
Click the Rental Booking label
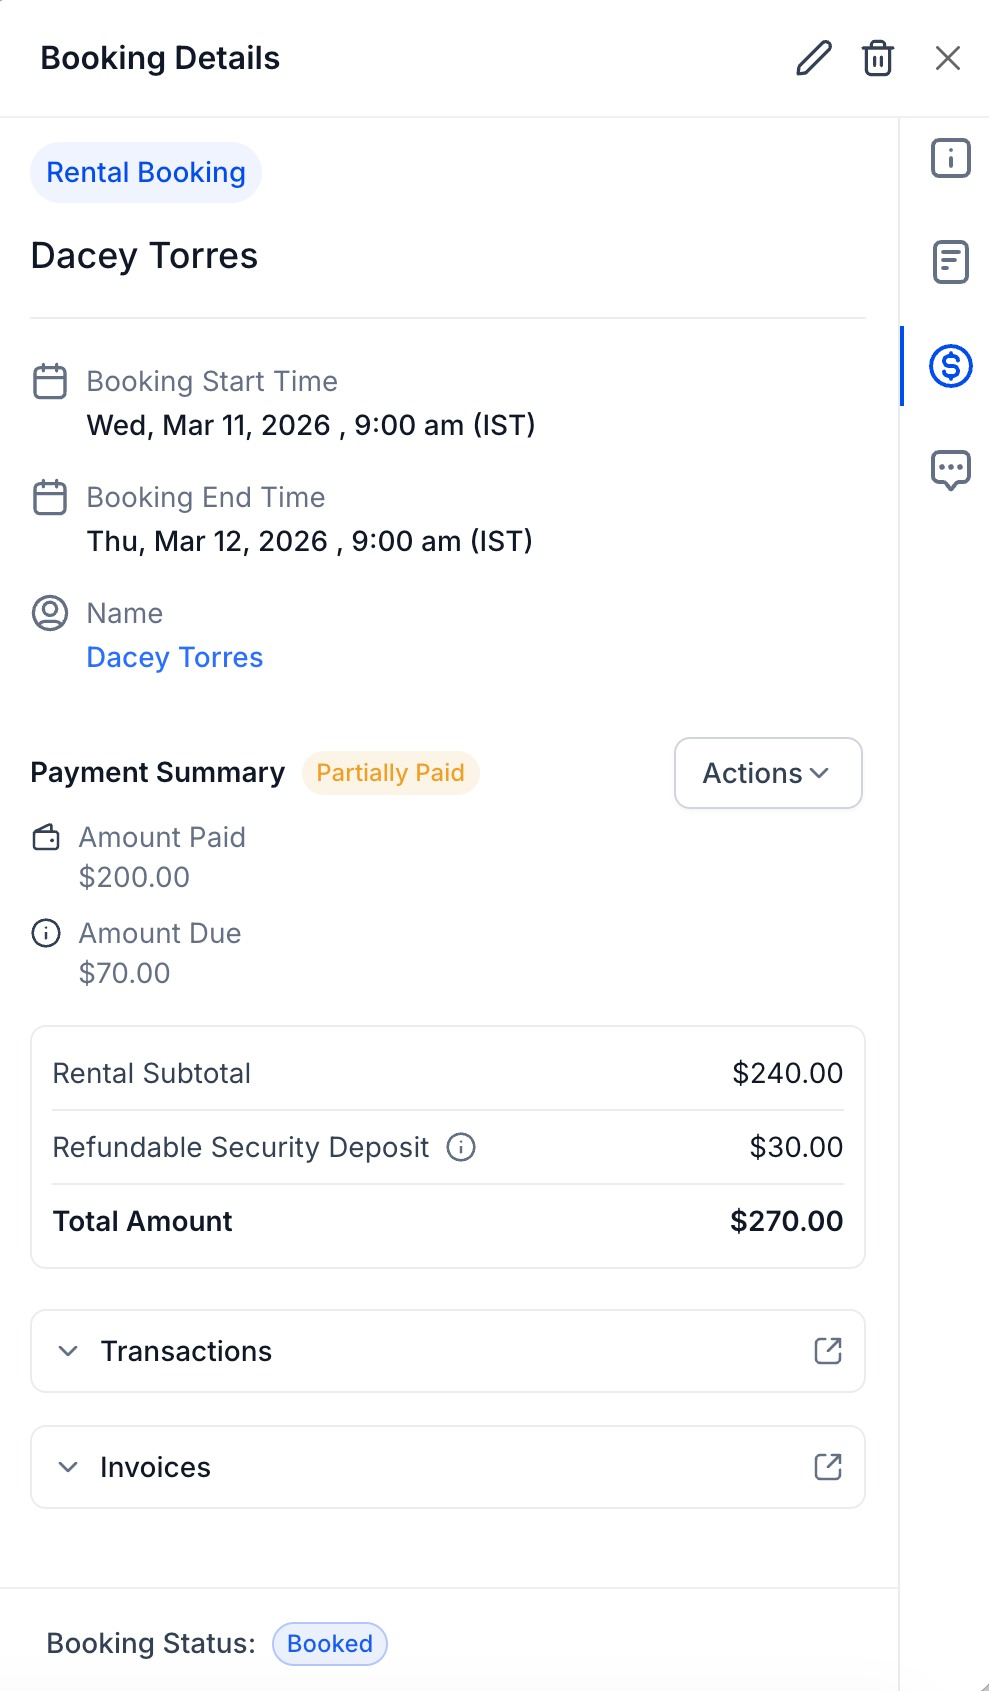(x=145, y=172)
